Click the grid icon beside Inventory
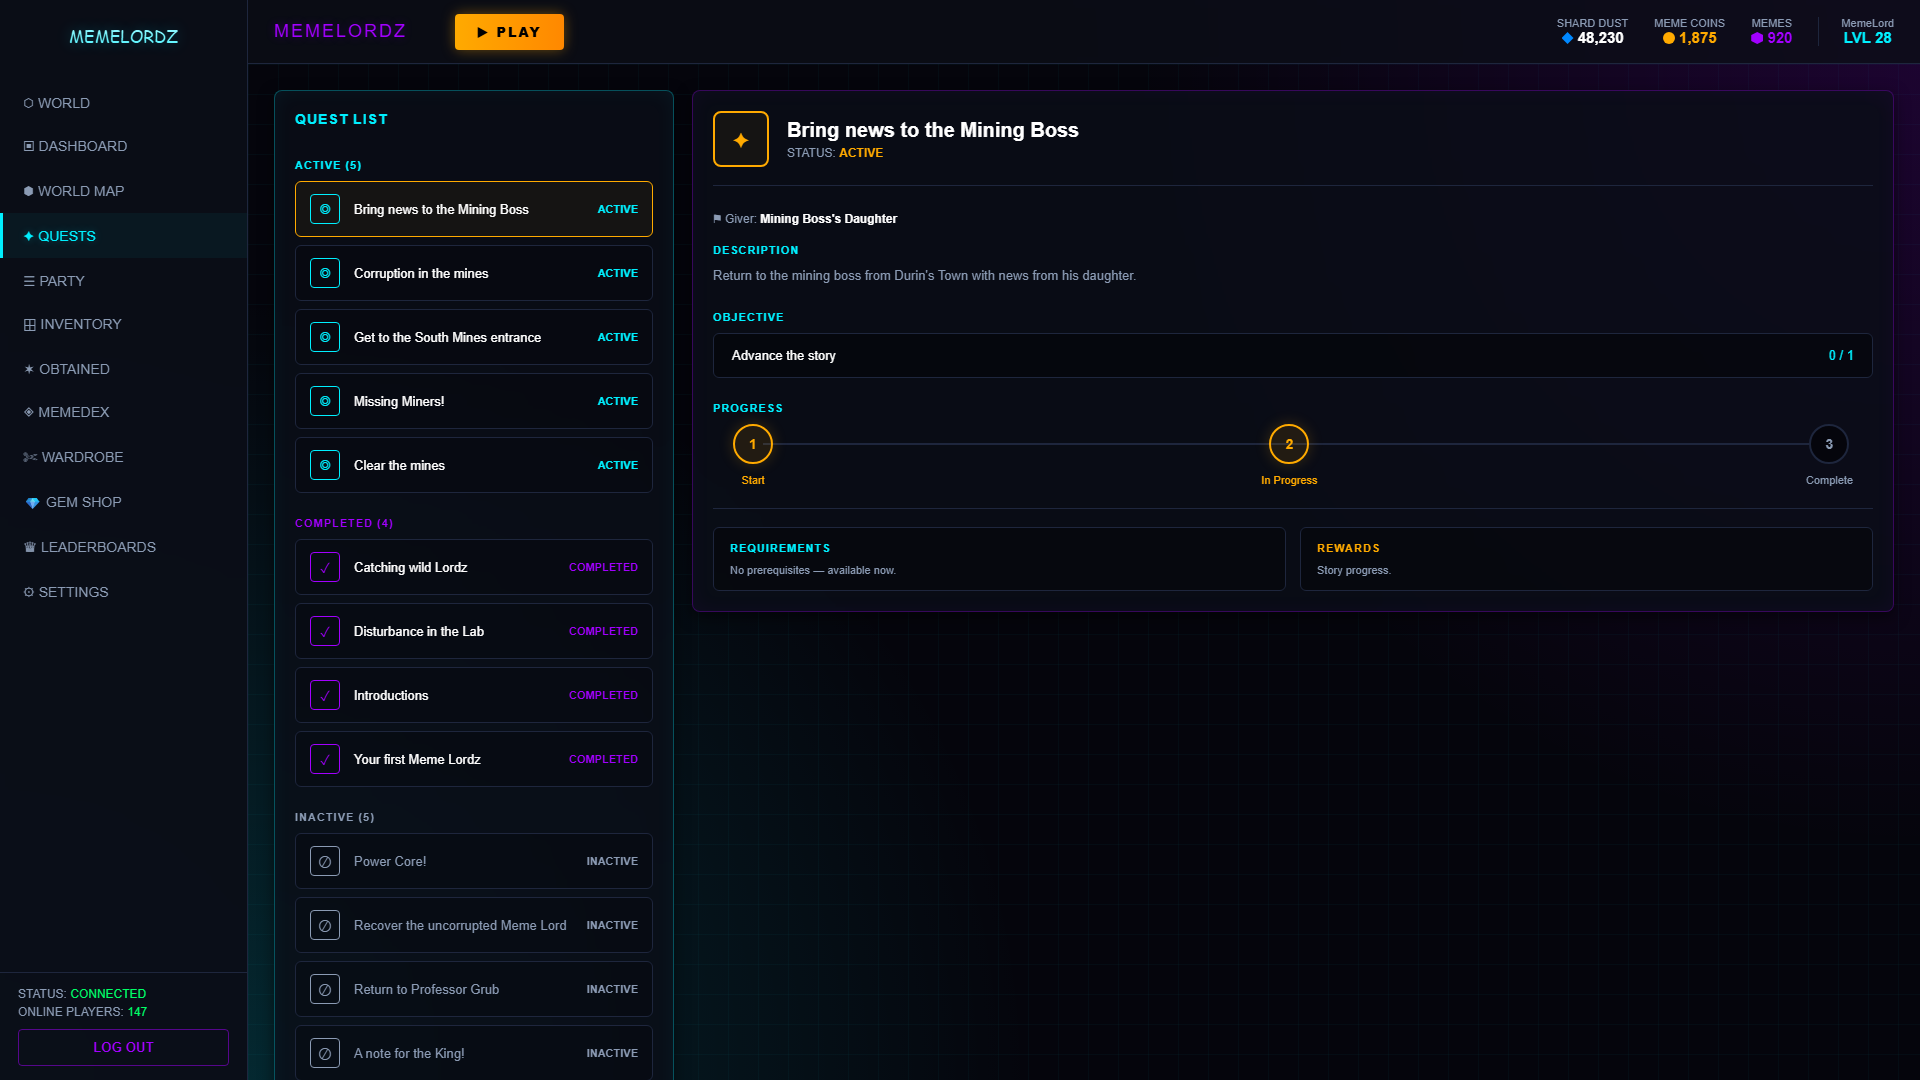The image size is (1920, 1080). pos(30,325)
